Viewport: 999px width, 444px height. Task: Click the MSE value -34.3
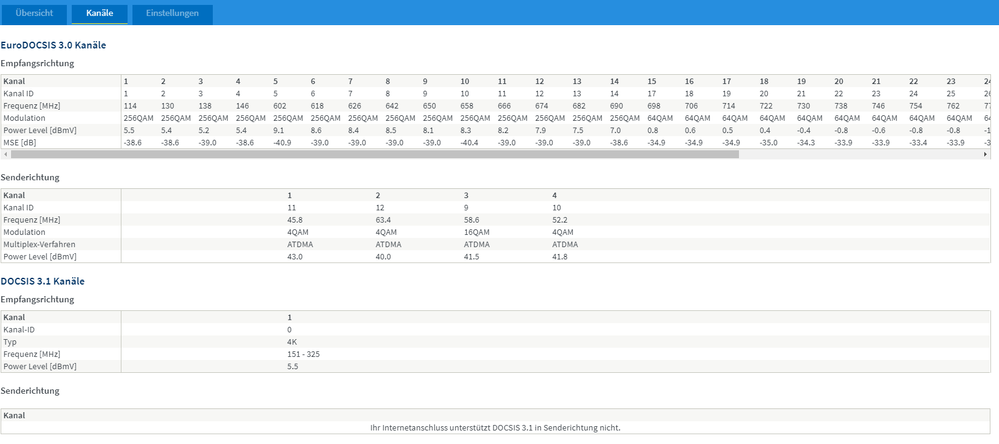click(x=806, y=143)
